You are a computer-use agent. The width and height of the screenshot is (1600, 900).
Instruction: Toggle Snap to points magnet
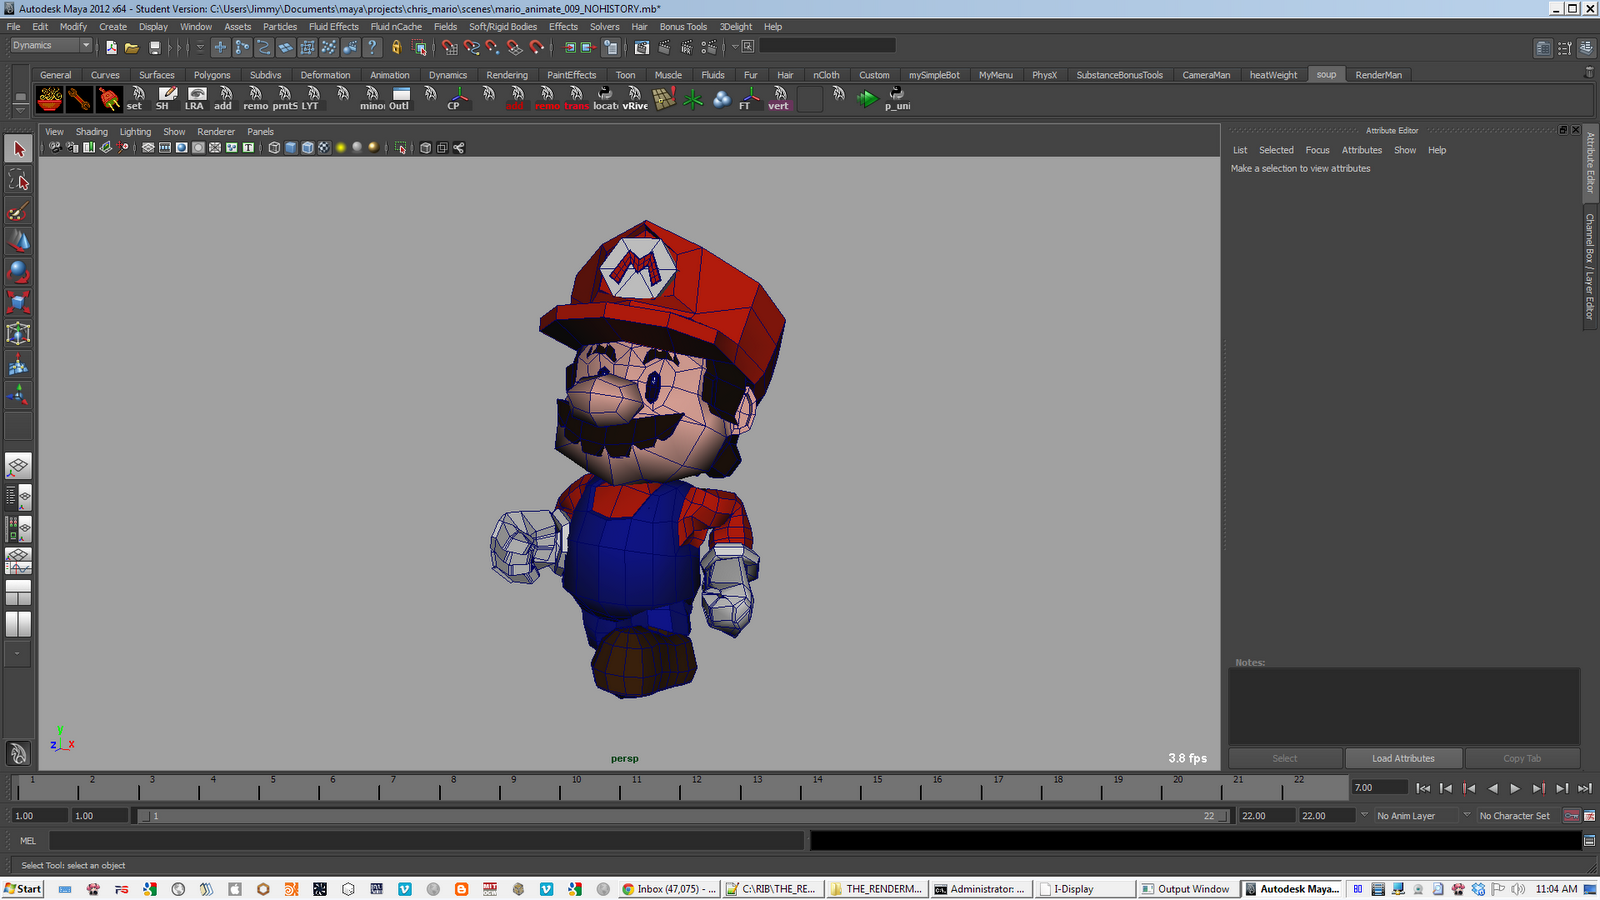coord(493,47)
